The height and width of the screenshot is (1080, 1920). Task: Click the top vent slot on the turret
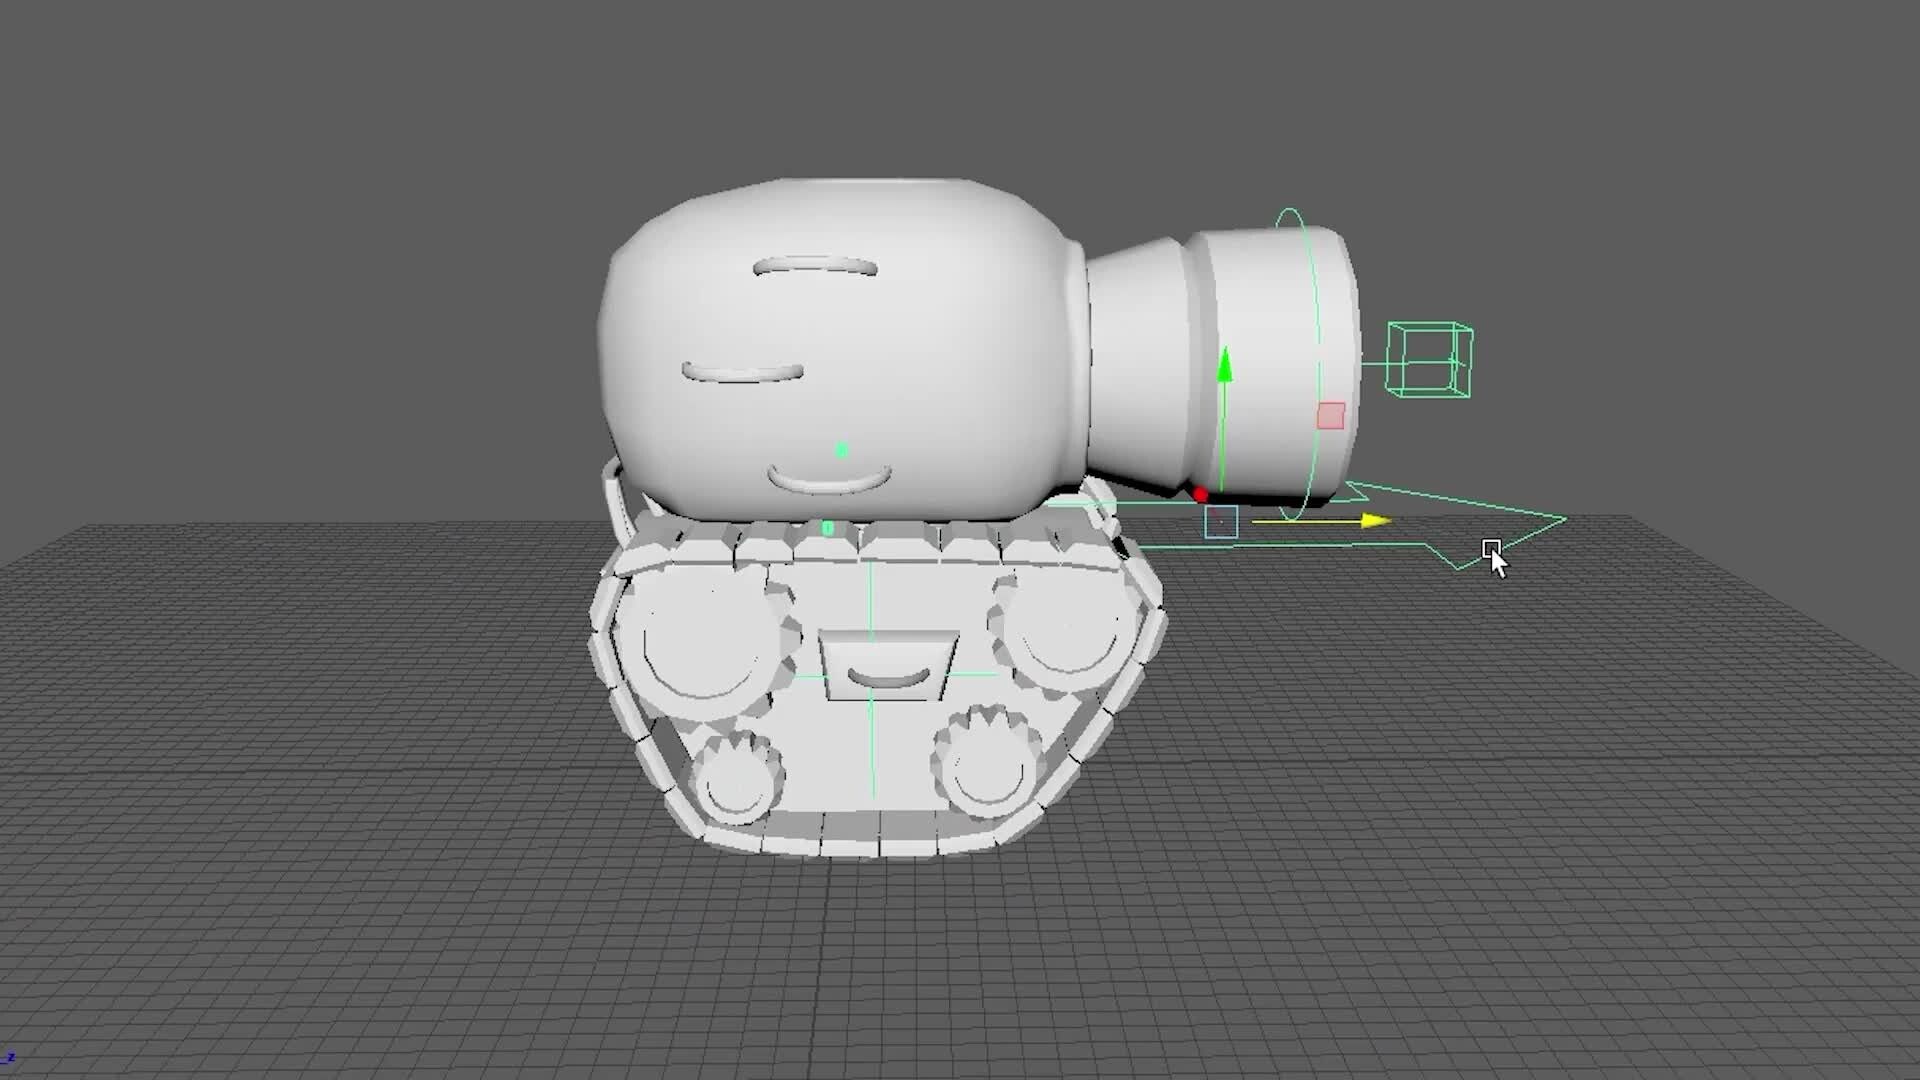coord(815,268)
